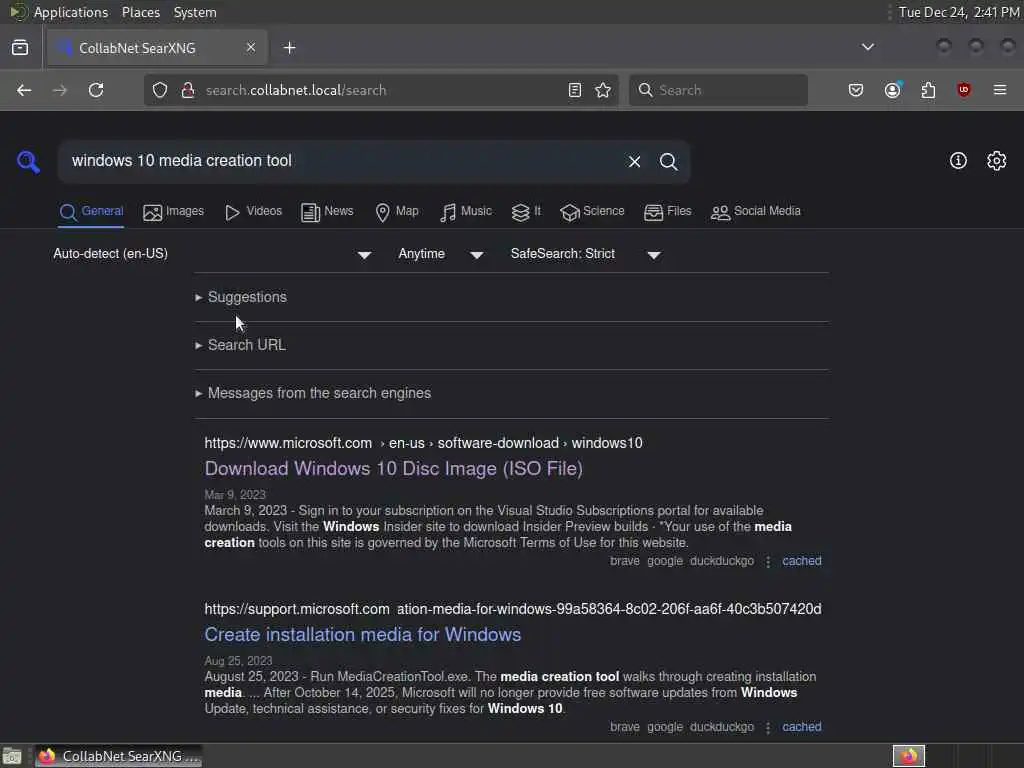
Task: Go back to previous page
Action: (x=24, y=90)
